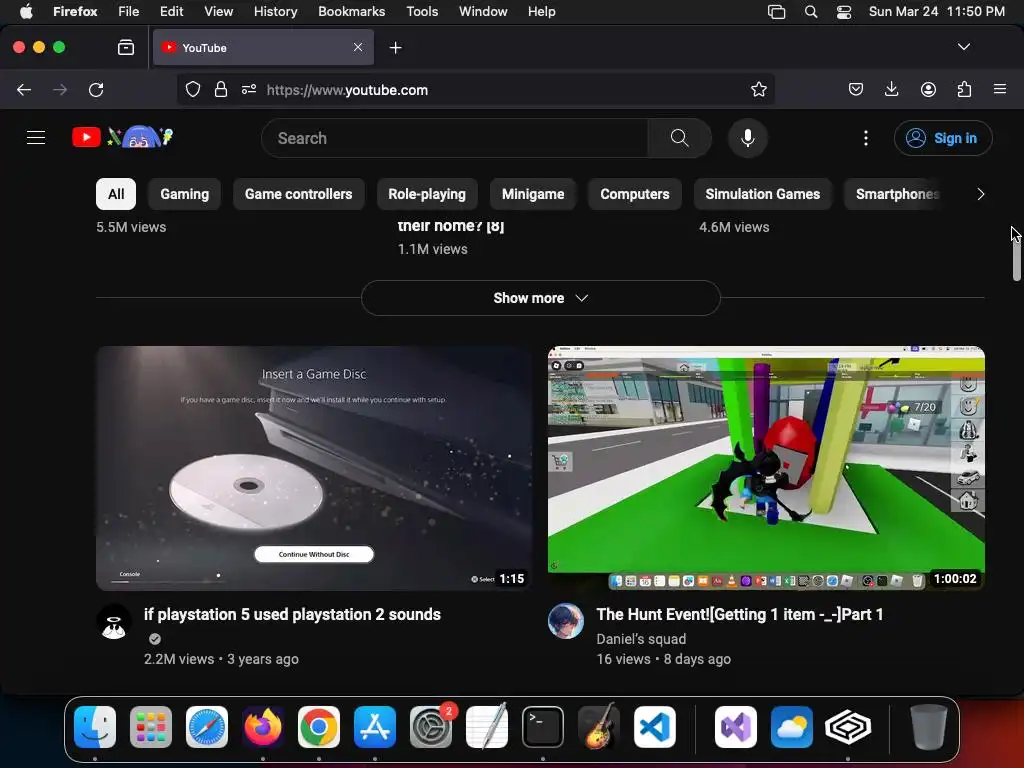The height and width of the screenshot is (768, 1024).
Task: Go to YouTube home via logo
Action: click(122, 137)
